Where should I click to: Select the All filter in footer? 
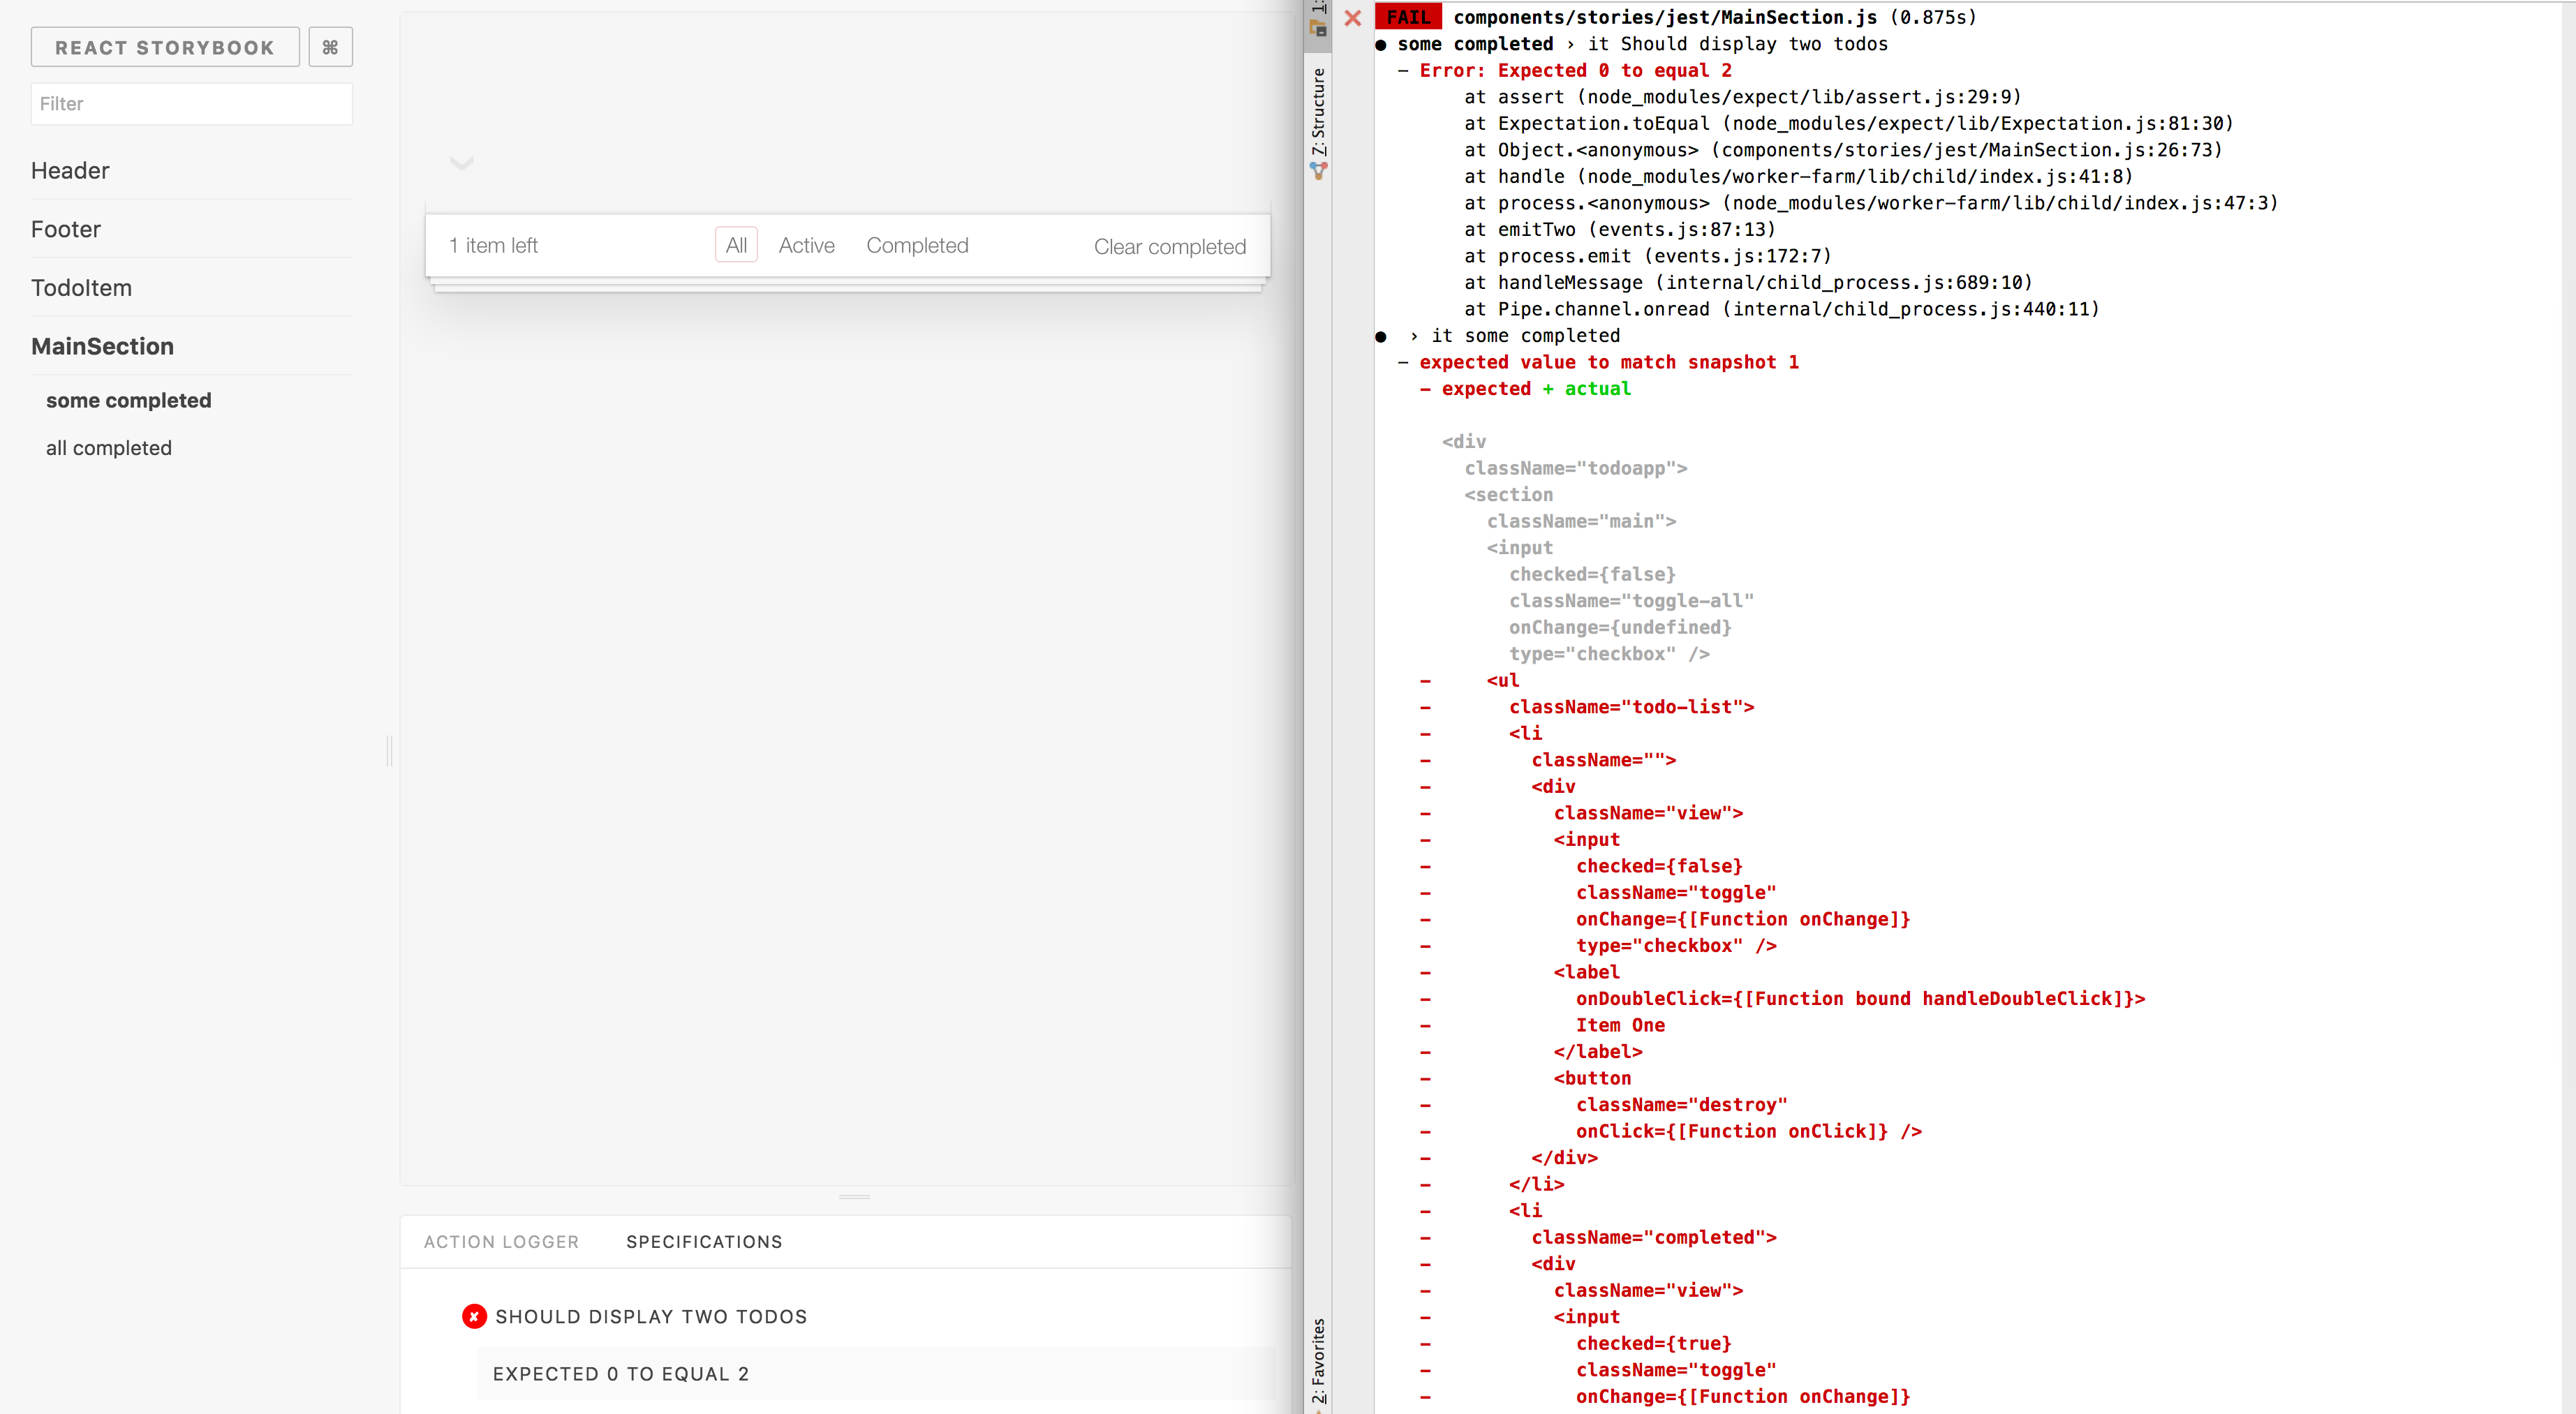(x=736, y=245)
